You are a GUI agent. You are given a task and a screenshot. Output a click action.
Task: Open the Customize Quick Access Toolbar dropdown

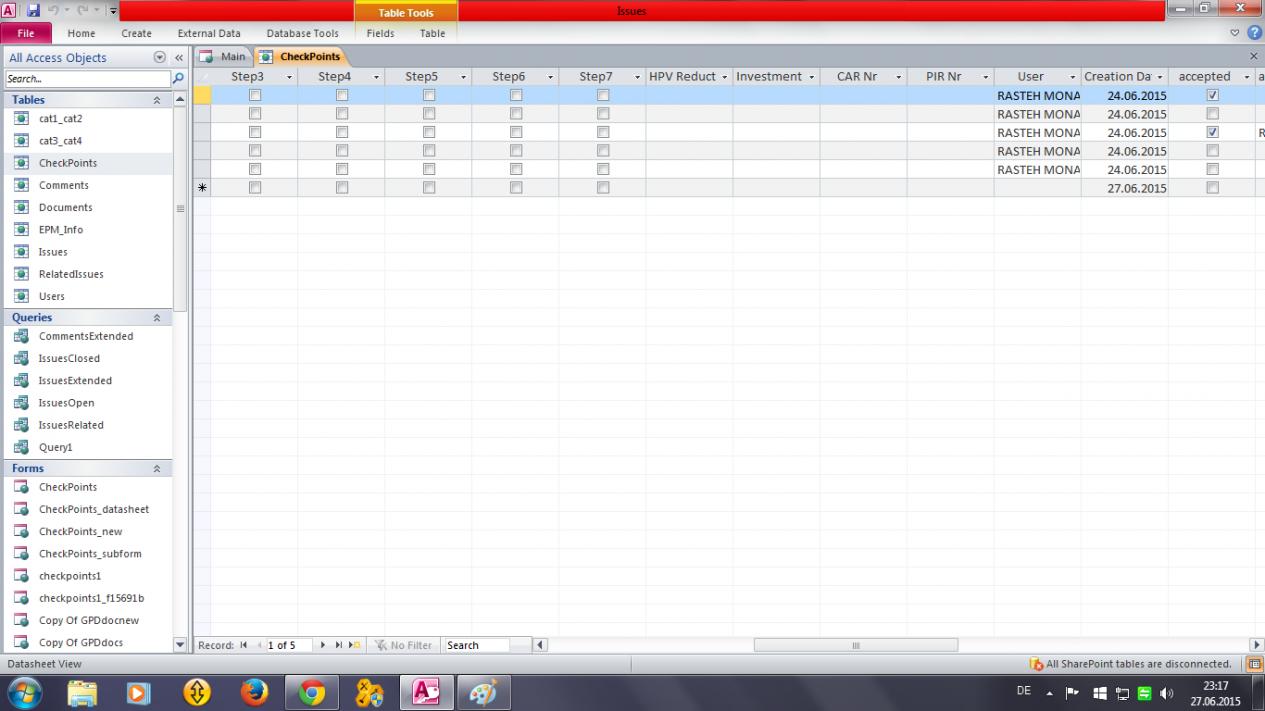(x=112, y=12)
